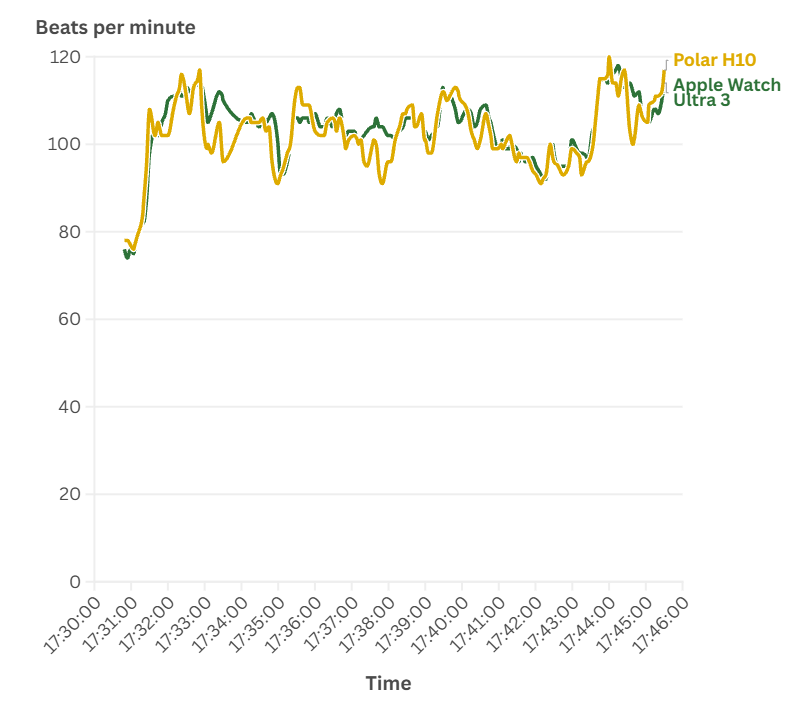811x705 pixels.
Task: Click the 40 y-axis tick label
Action: click(69, 407)
